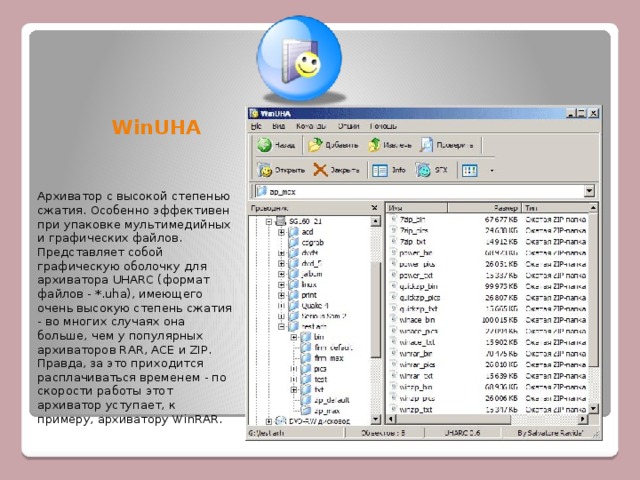Click the print folder icon in tree
The width and height of the screenshot is (640, 480).
(294, 295)
